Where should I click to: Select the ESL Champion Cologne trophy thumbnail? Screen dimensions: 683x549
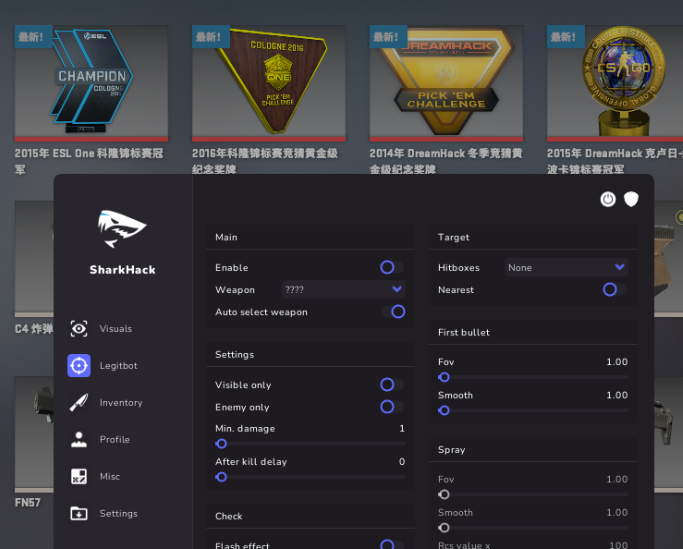[x=91, y=83]
